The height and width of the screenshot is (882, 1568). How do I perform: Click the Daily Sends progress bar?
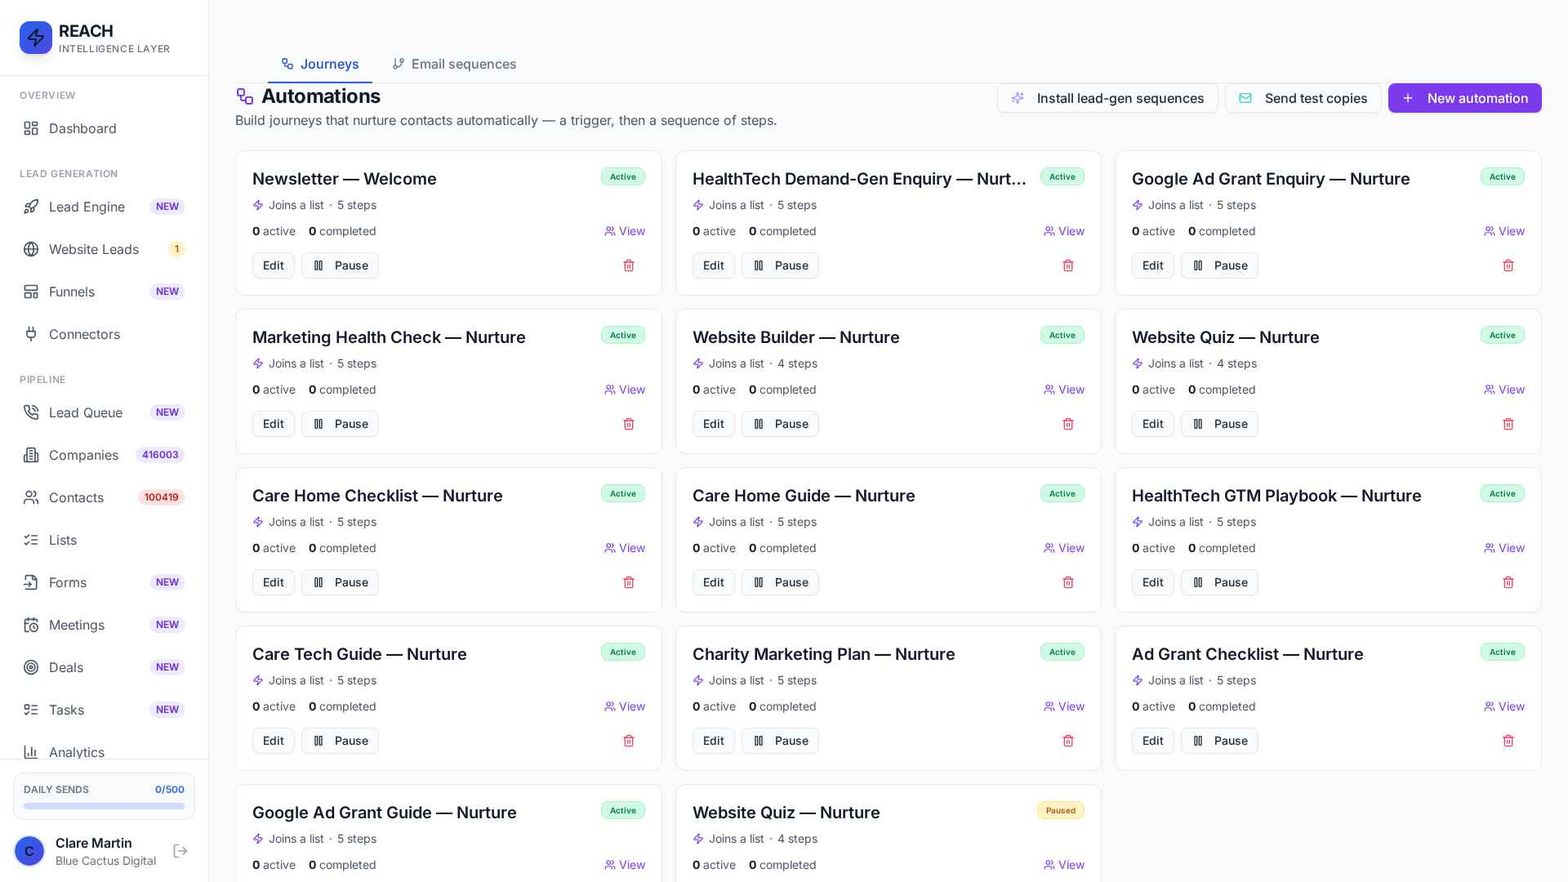click(x=104, y=806)
